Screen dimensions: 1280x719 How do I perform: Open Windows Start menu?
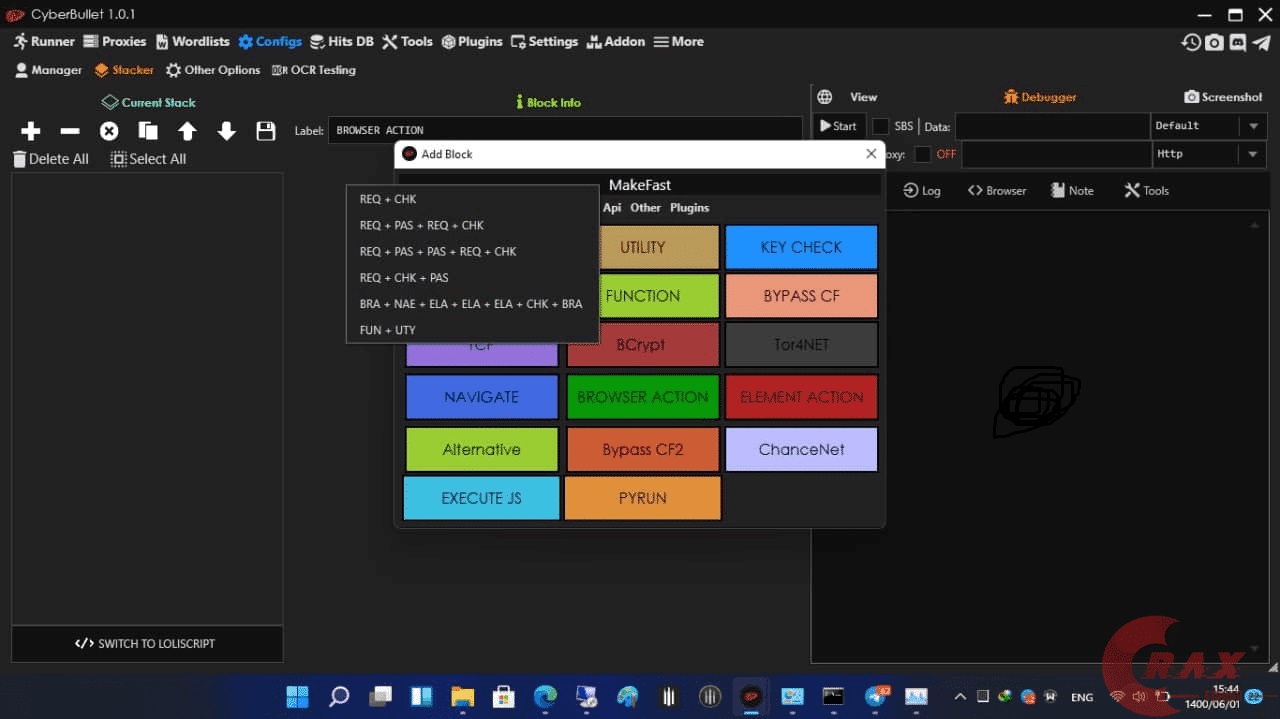297,696
